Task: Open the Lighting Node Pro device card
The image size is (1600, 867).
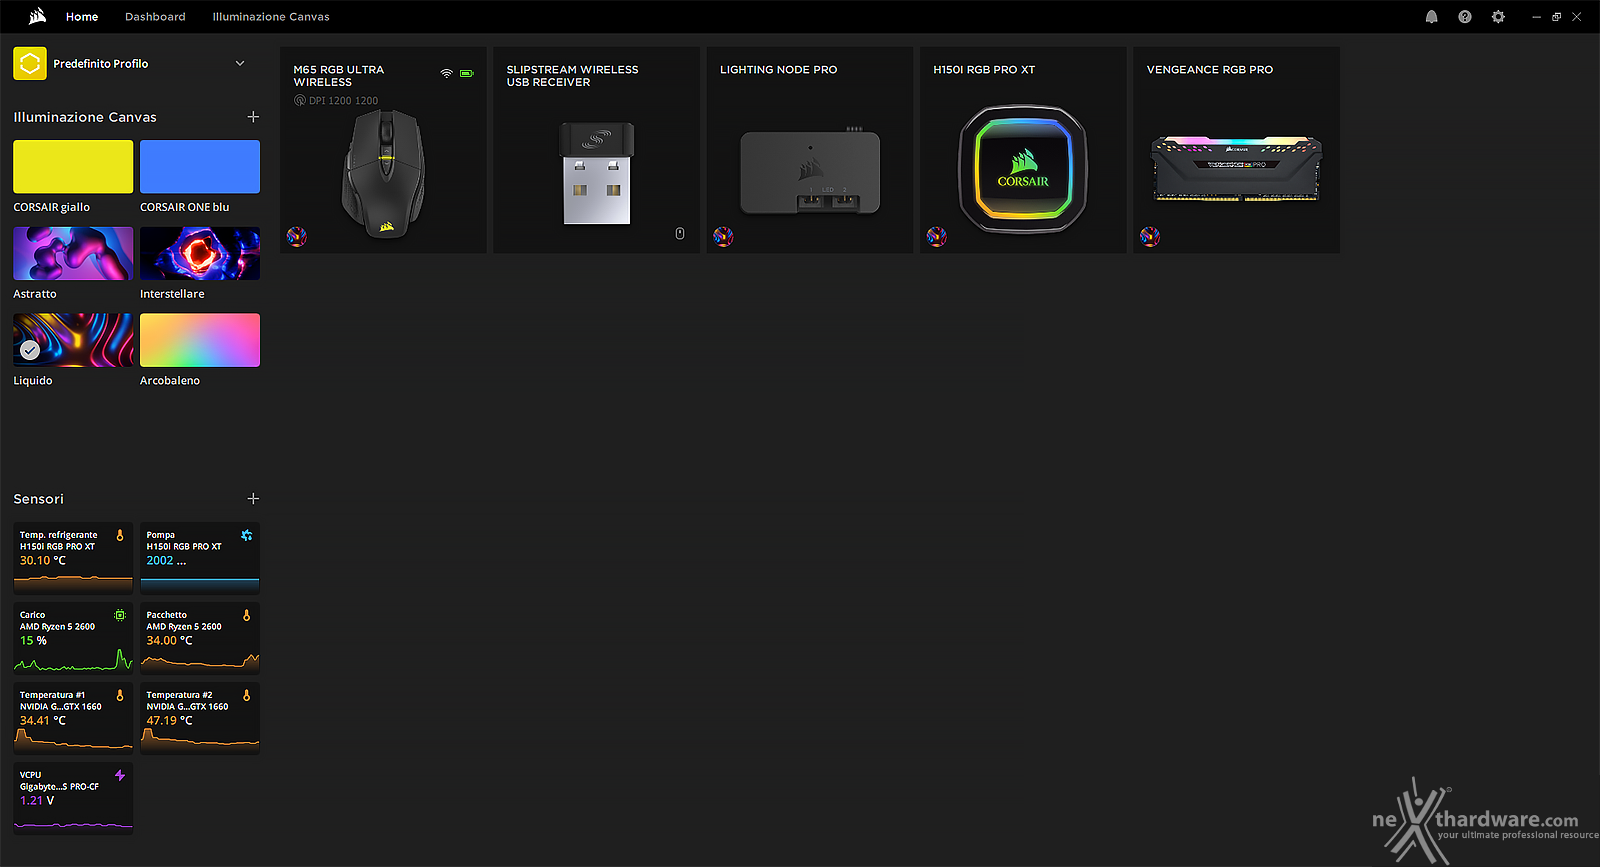Action: coord(810,150)
